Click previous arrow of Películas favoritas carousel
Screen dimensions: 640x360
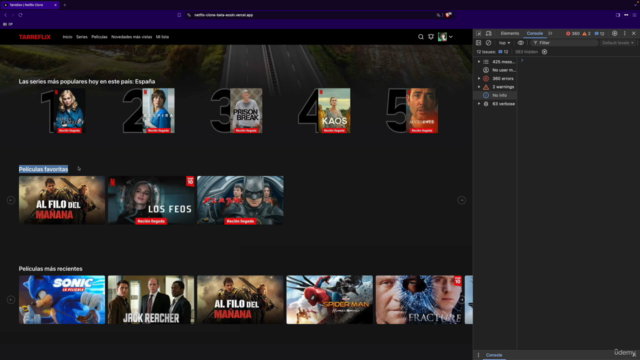11,200
